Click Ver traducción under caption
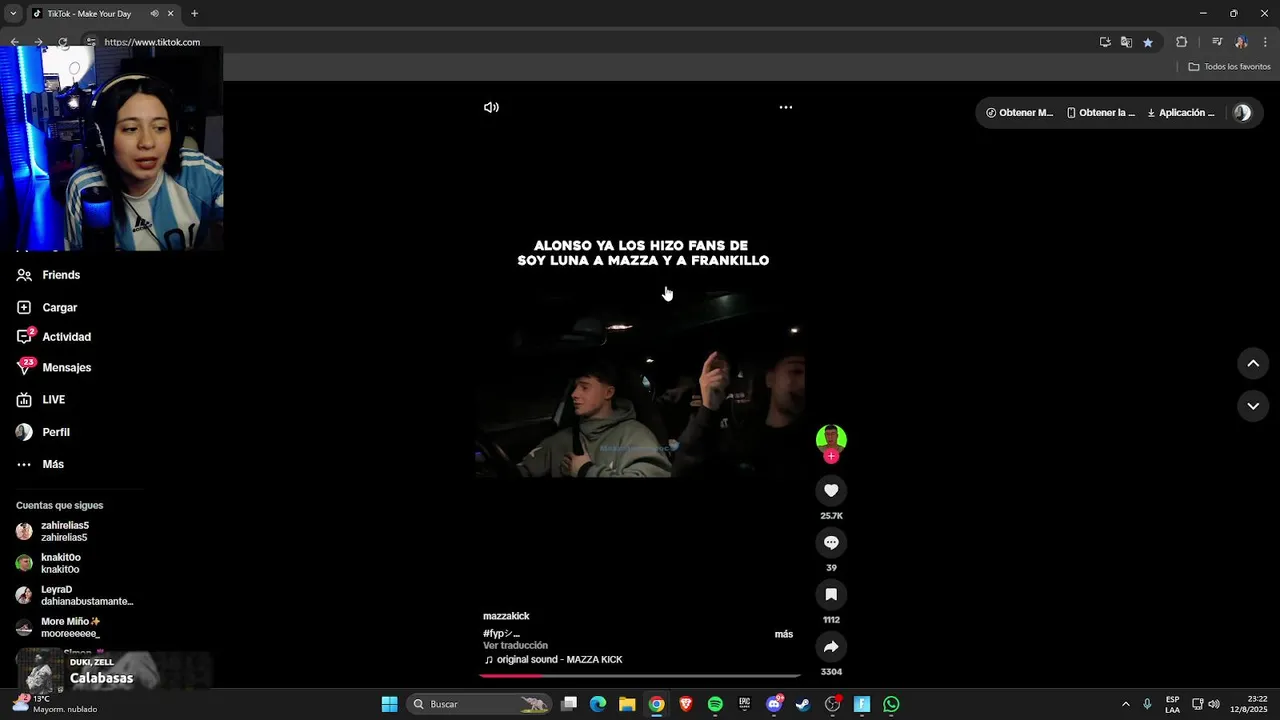This screenshot has height=720, width=1280. pyautogui.click(x=515, y=646)
